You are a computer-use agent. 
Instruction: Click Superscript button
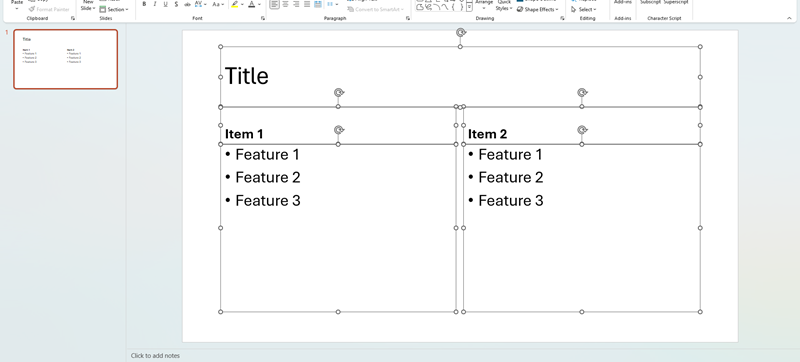[676, 3]
